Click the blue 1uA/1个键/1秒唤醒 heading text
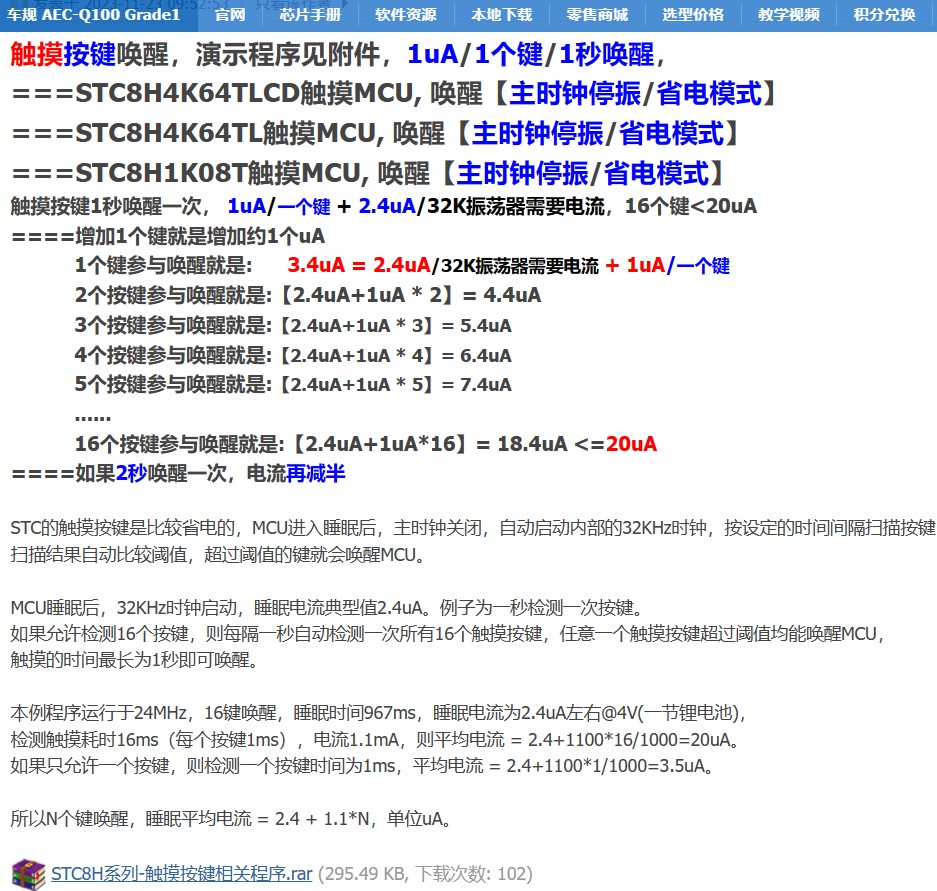The image size is (937, 891). [531, 54]
